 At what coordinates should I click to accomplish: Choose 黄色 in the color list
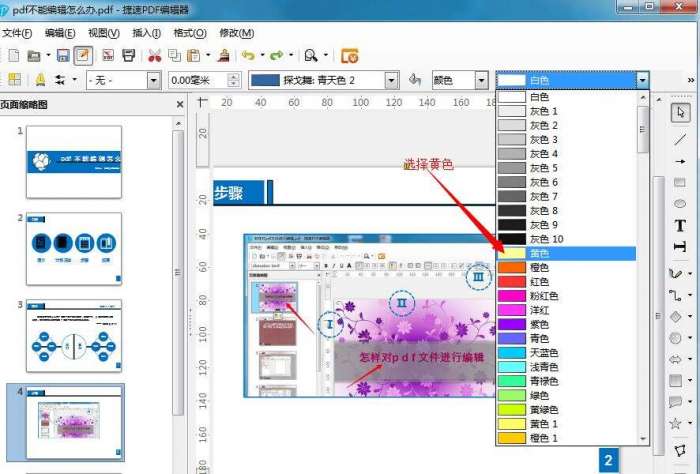coord(566,253)
